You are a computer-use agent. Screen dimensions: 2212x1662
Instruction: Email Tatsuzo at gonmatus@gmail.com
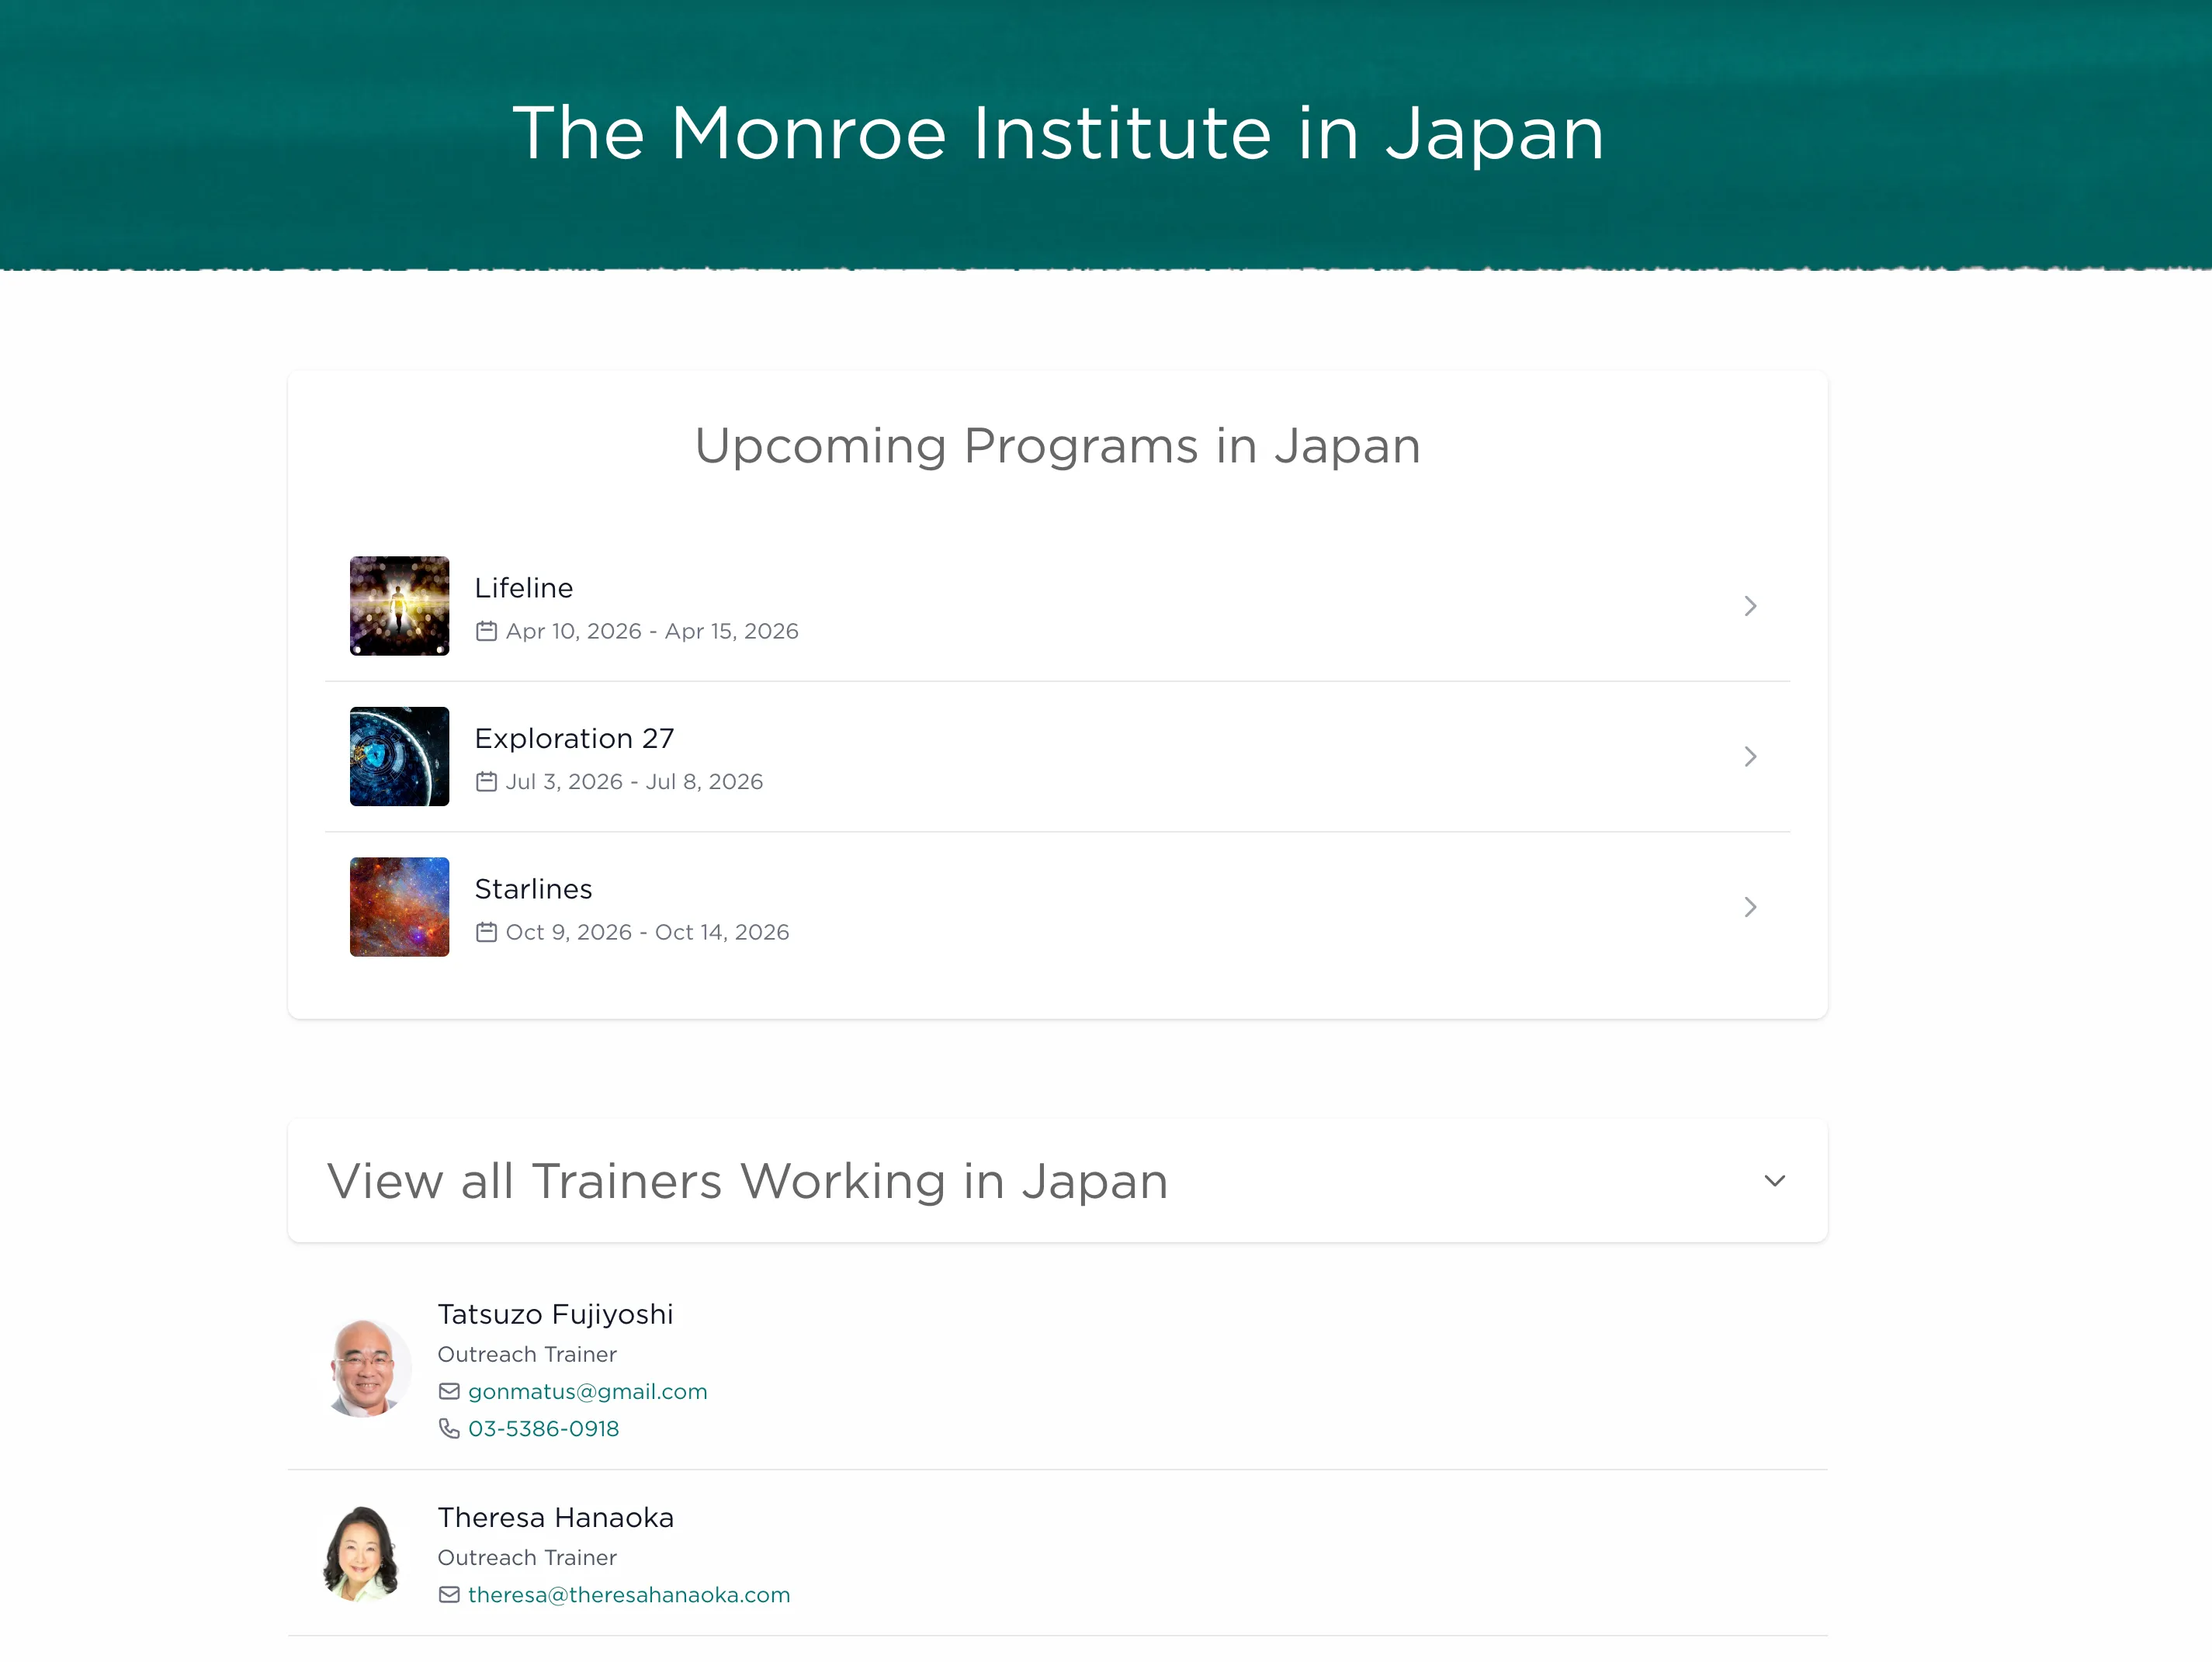point(587,1391)
